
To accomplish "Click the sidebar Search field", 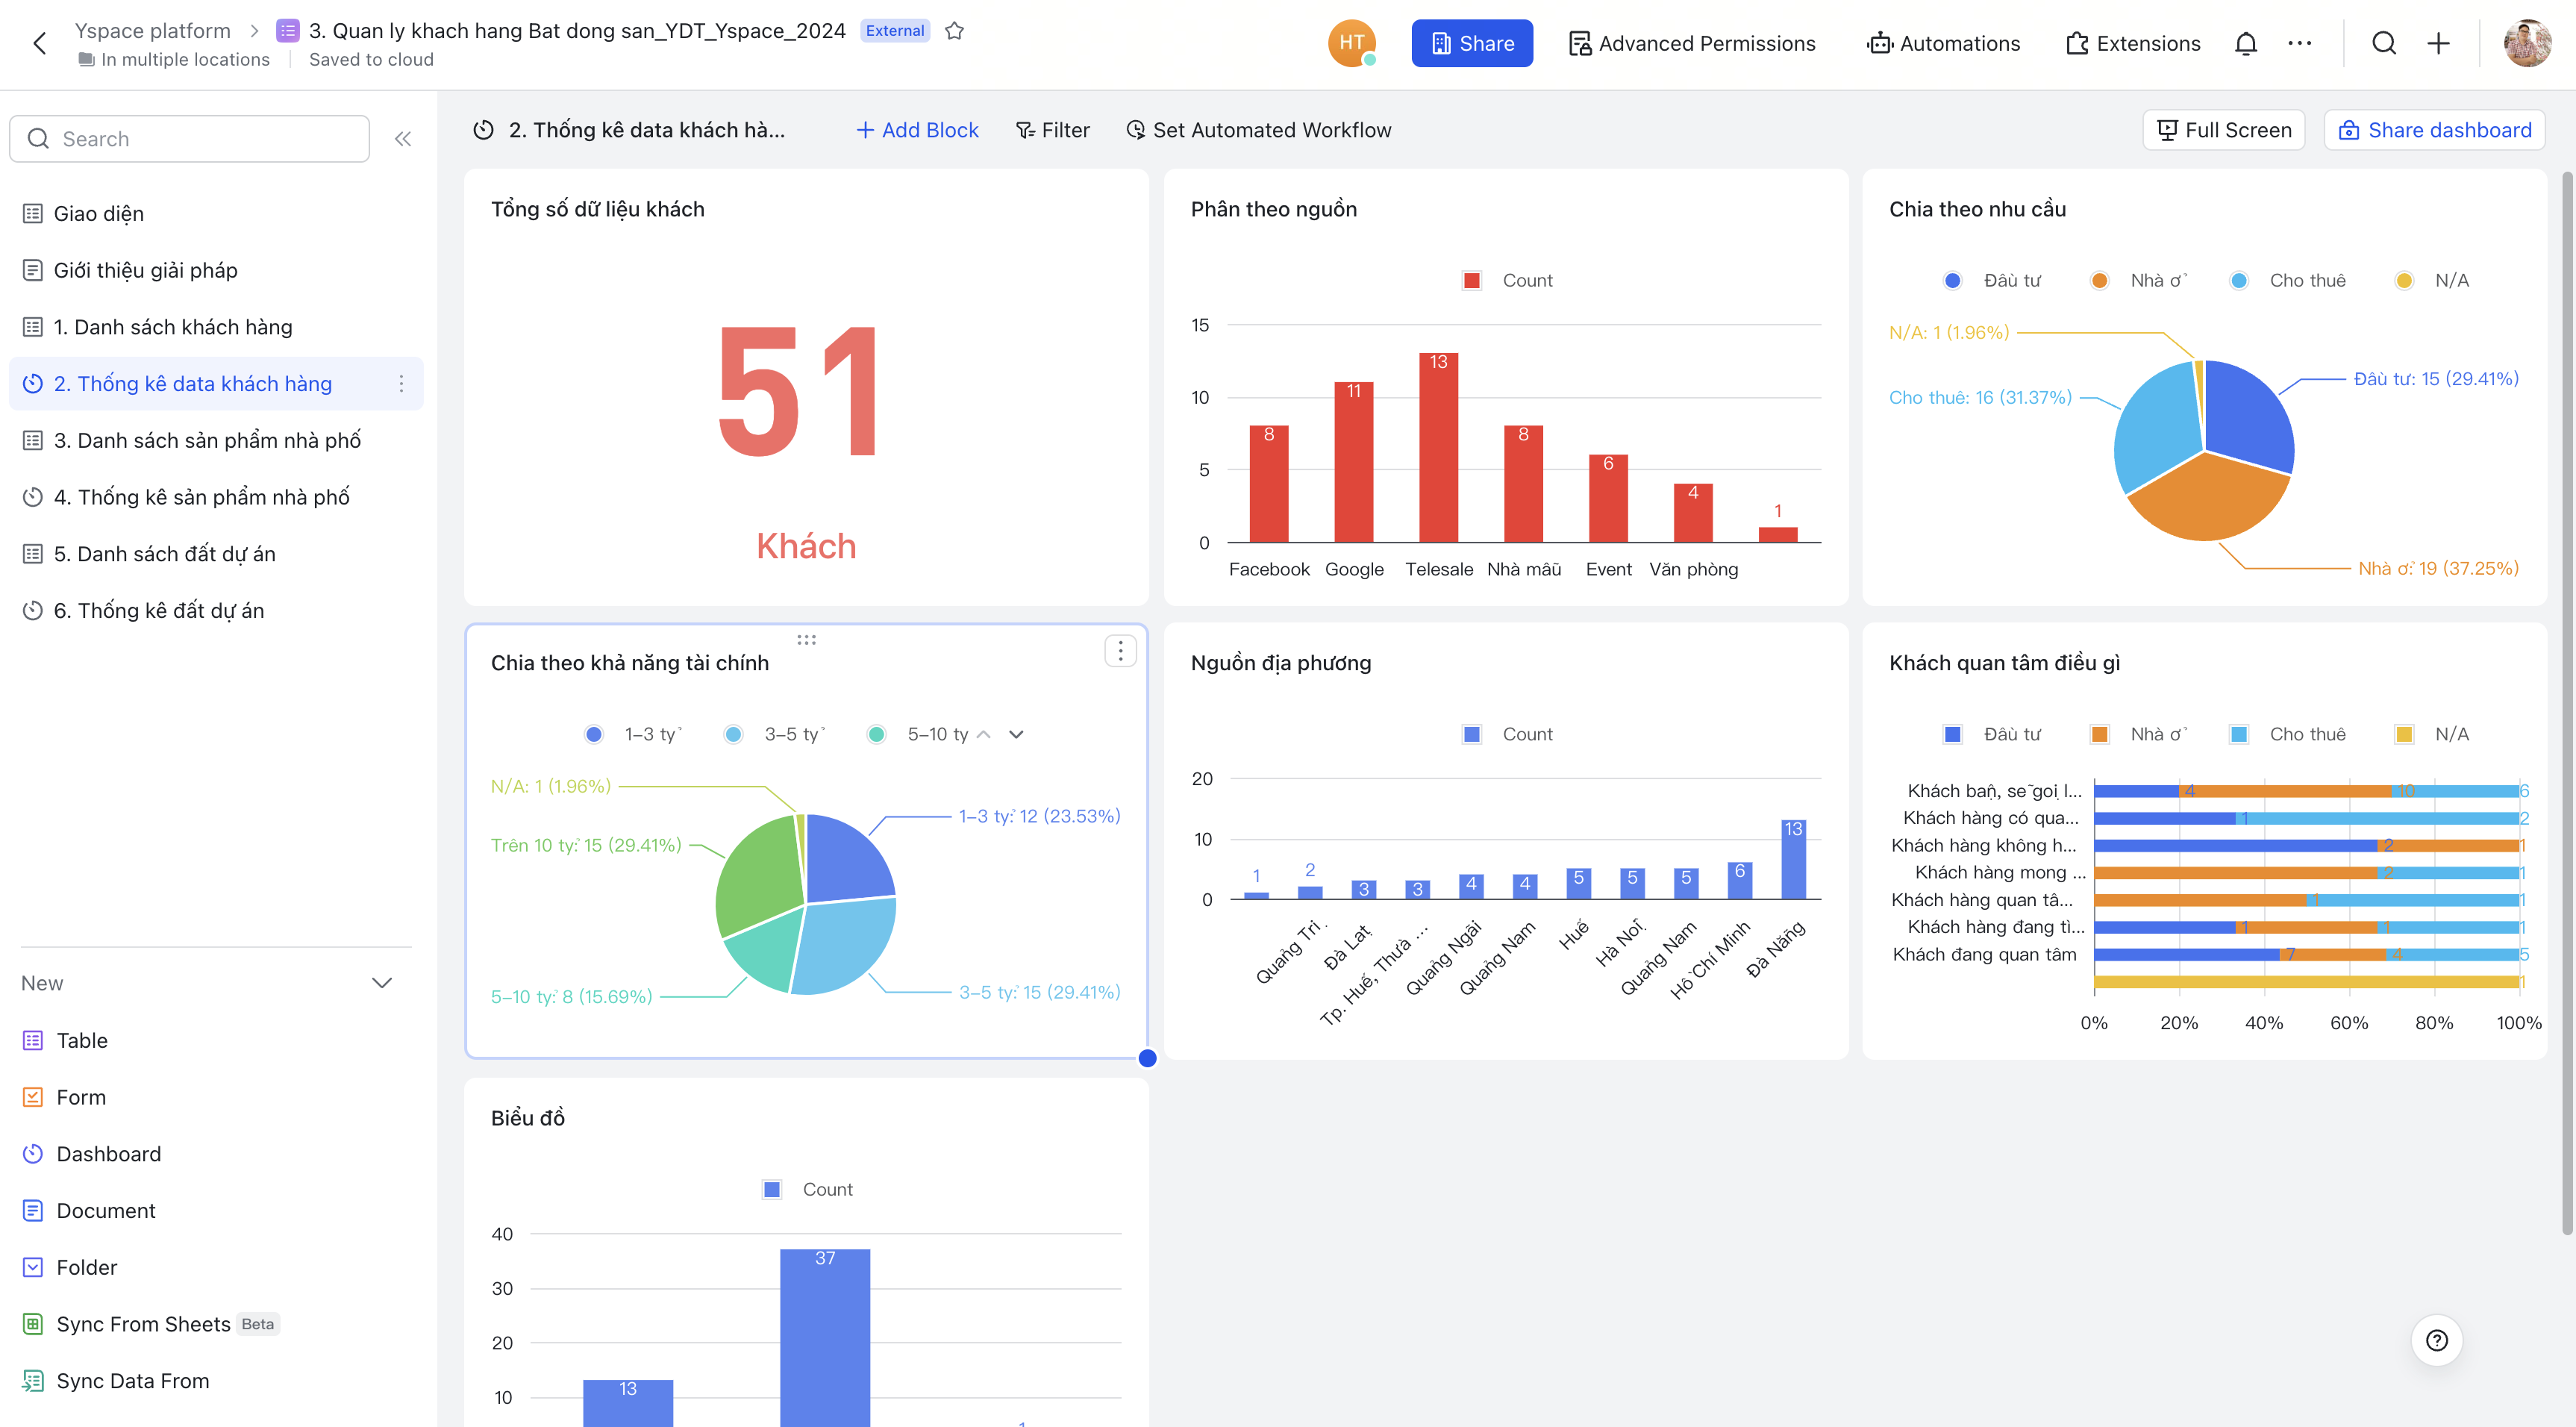I will (189, 139).
